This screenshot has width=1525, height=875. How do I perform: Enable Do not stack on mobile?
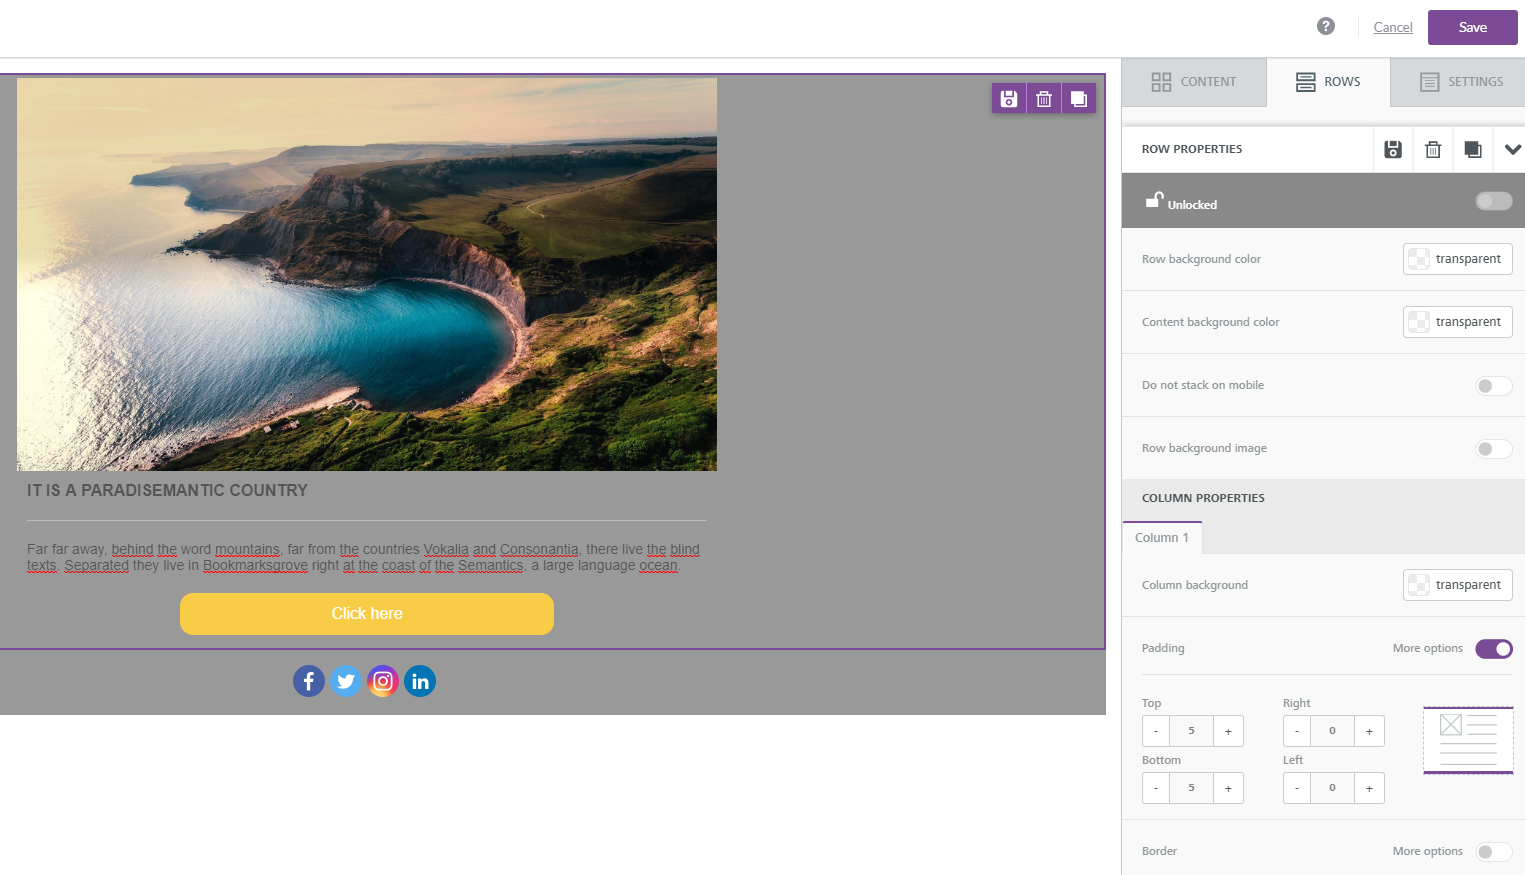[x=1494, y=386]
